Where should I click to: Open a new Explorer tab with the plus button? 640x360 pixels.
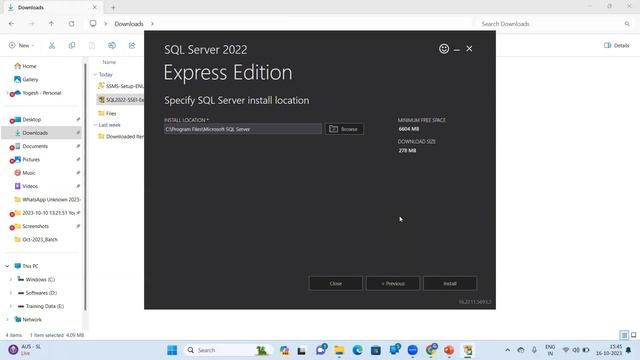(113, 7)
